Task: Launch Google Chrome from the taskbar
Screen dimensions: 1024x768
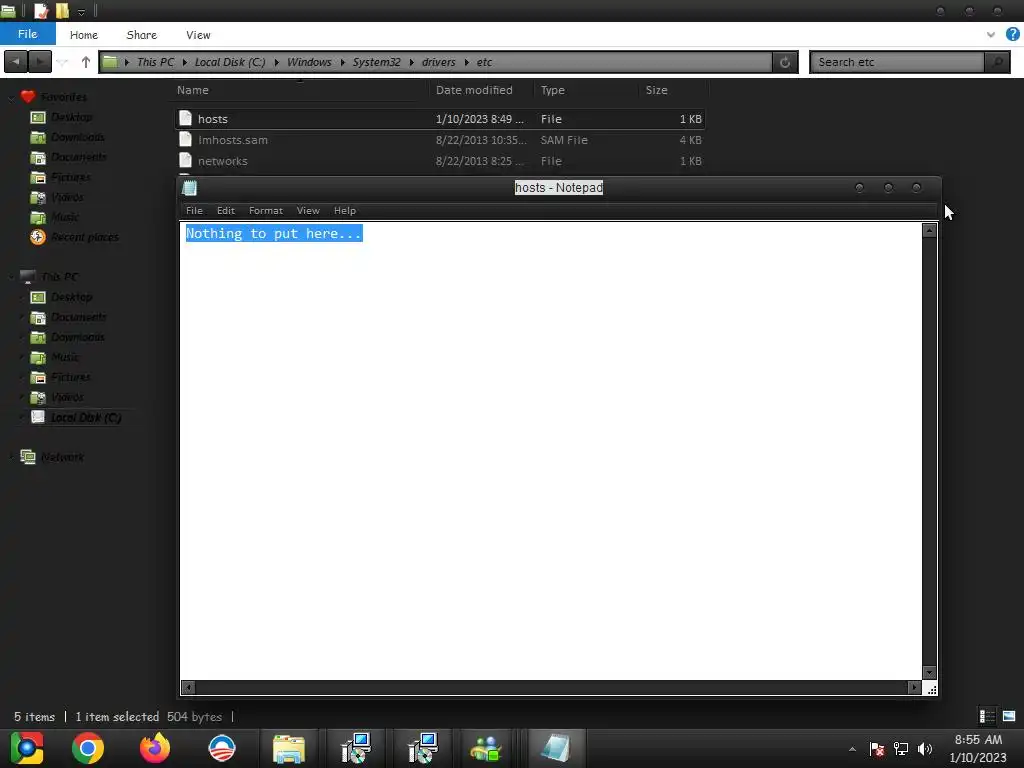Action: click(x=88, y=748)
